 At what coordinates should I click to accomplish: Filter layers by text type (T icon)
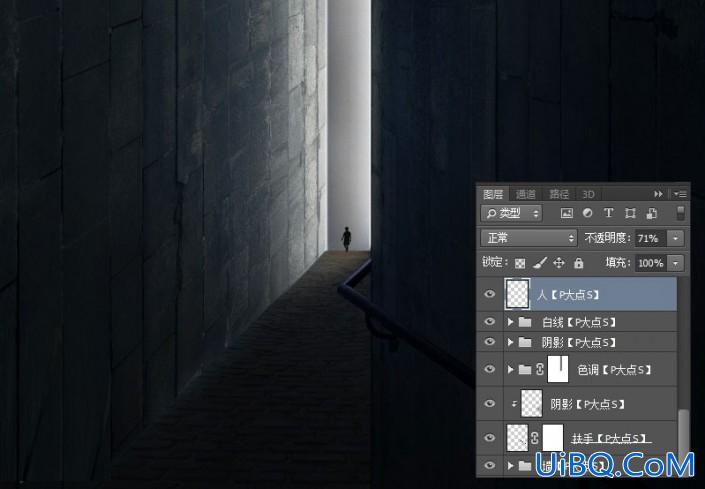click(608, 213)
